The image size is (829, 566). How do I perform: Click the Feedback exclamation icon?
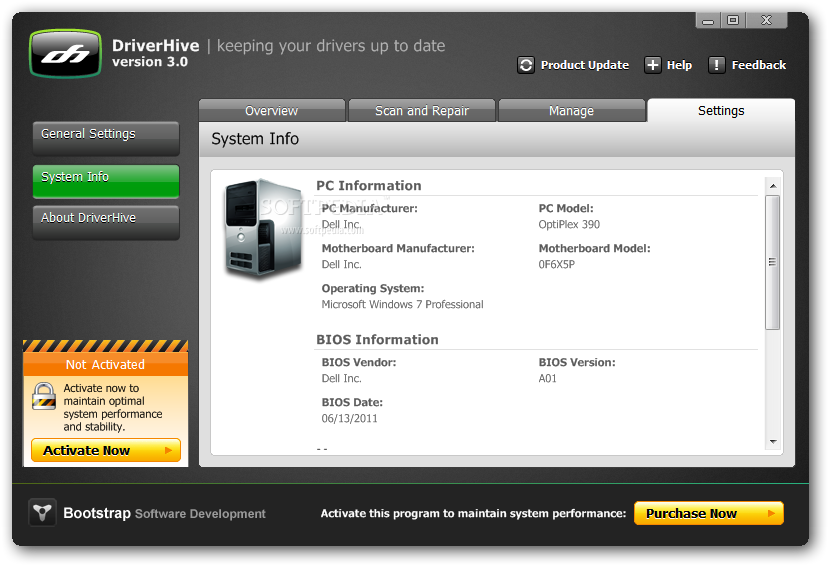click(716, 65)
